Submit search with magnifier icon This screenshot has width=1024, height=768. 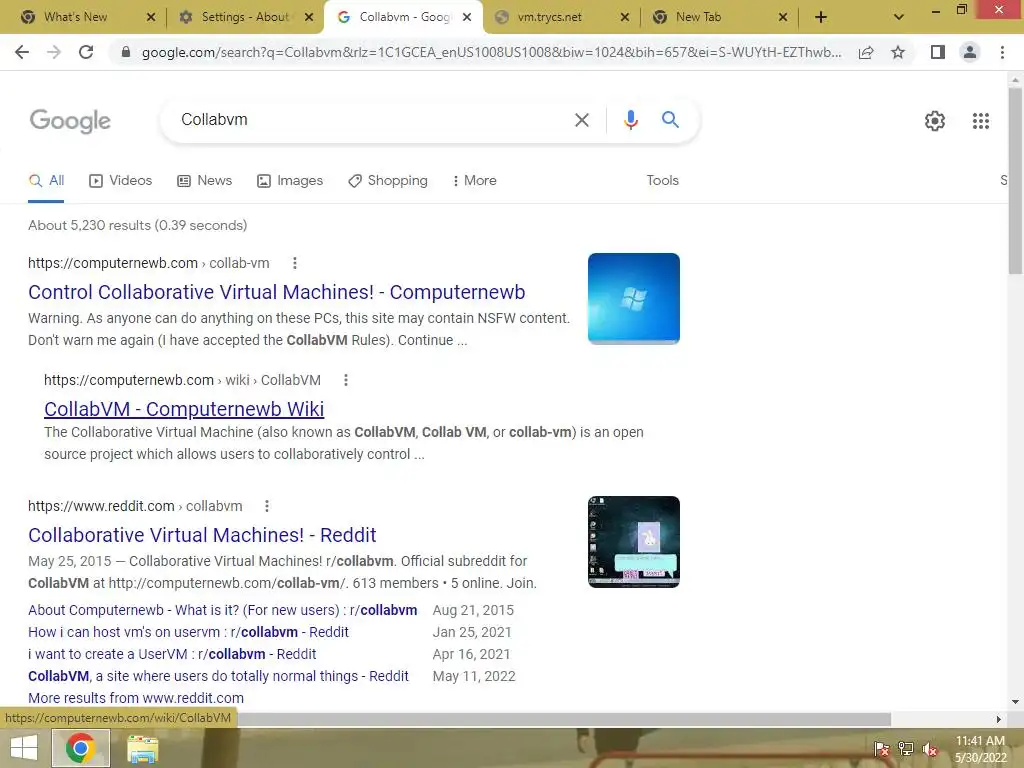670,120
